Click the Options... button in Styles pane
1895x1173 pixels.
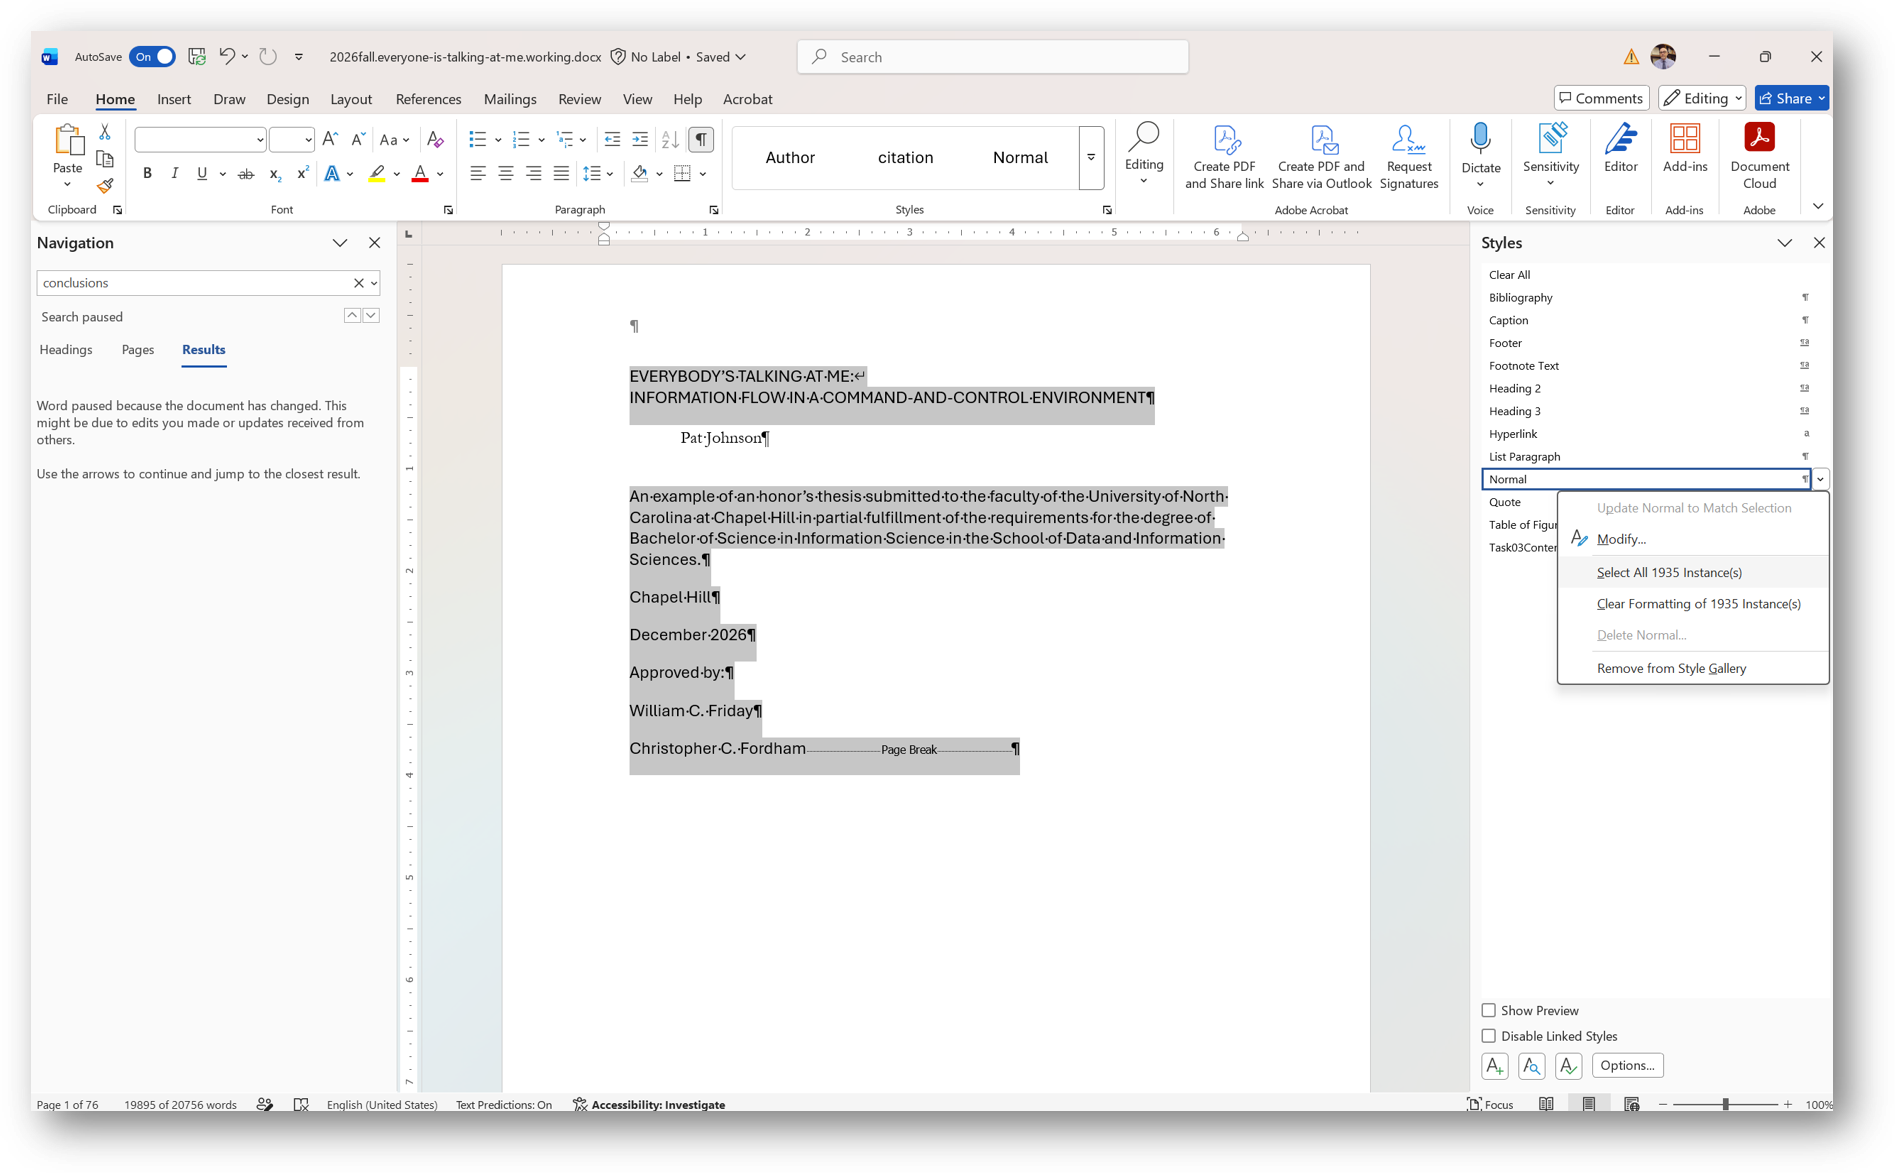(1627, 1066)
